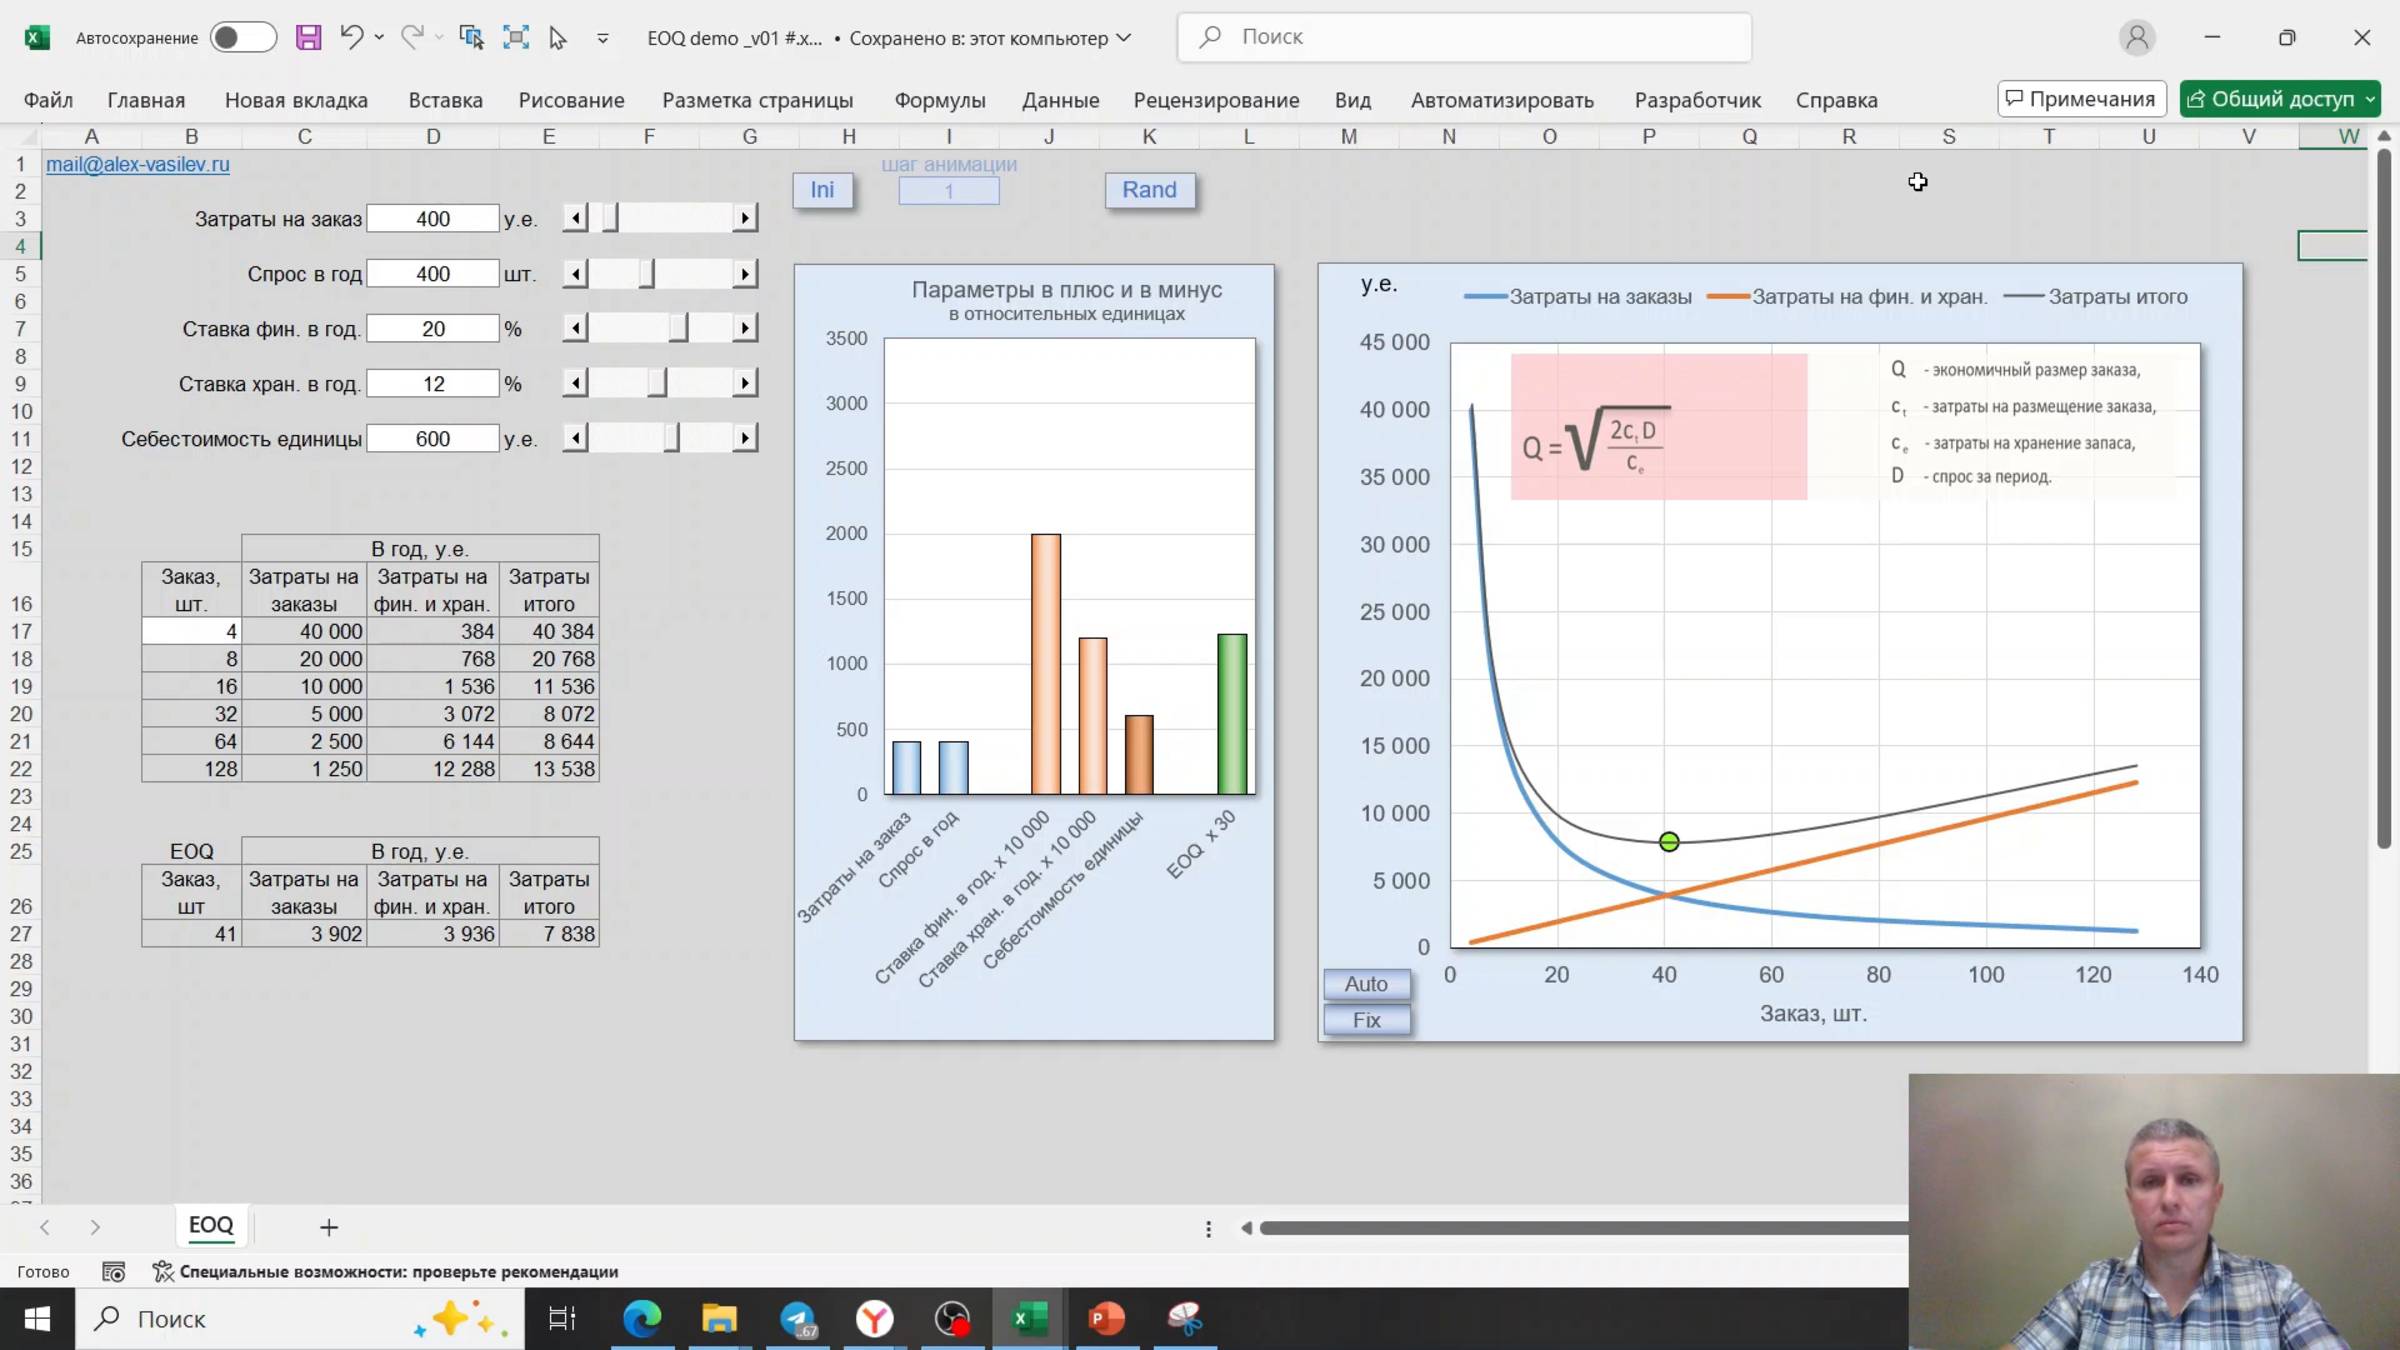Open the Формулы ribbon tab
This screenshot has width=2400, height=1350.
[939, 100]
